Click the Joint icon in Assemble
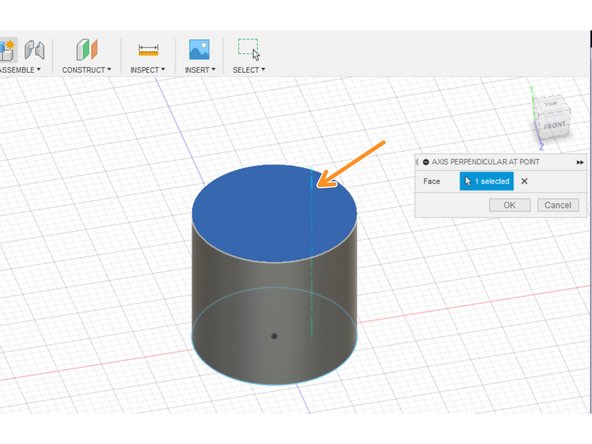 [34, 50]
